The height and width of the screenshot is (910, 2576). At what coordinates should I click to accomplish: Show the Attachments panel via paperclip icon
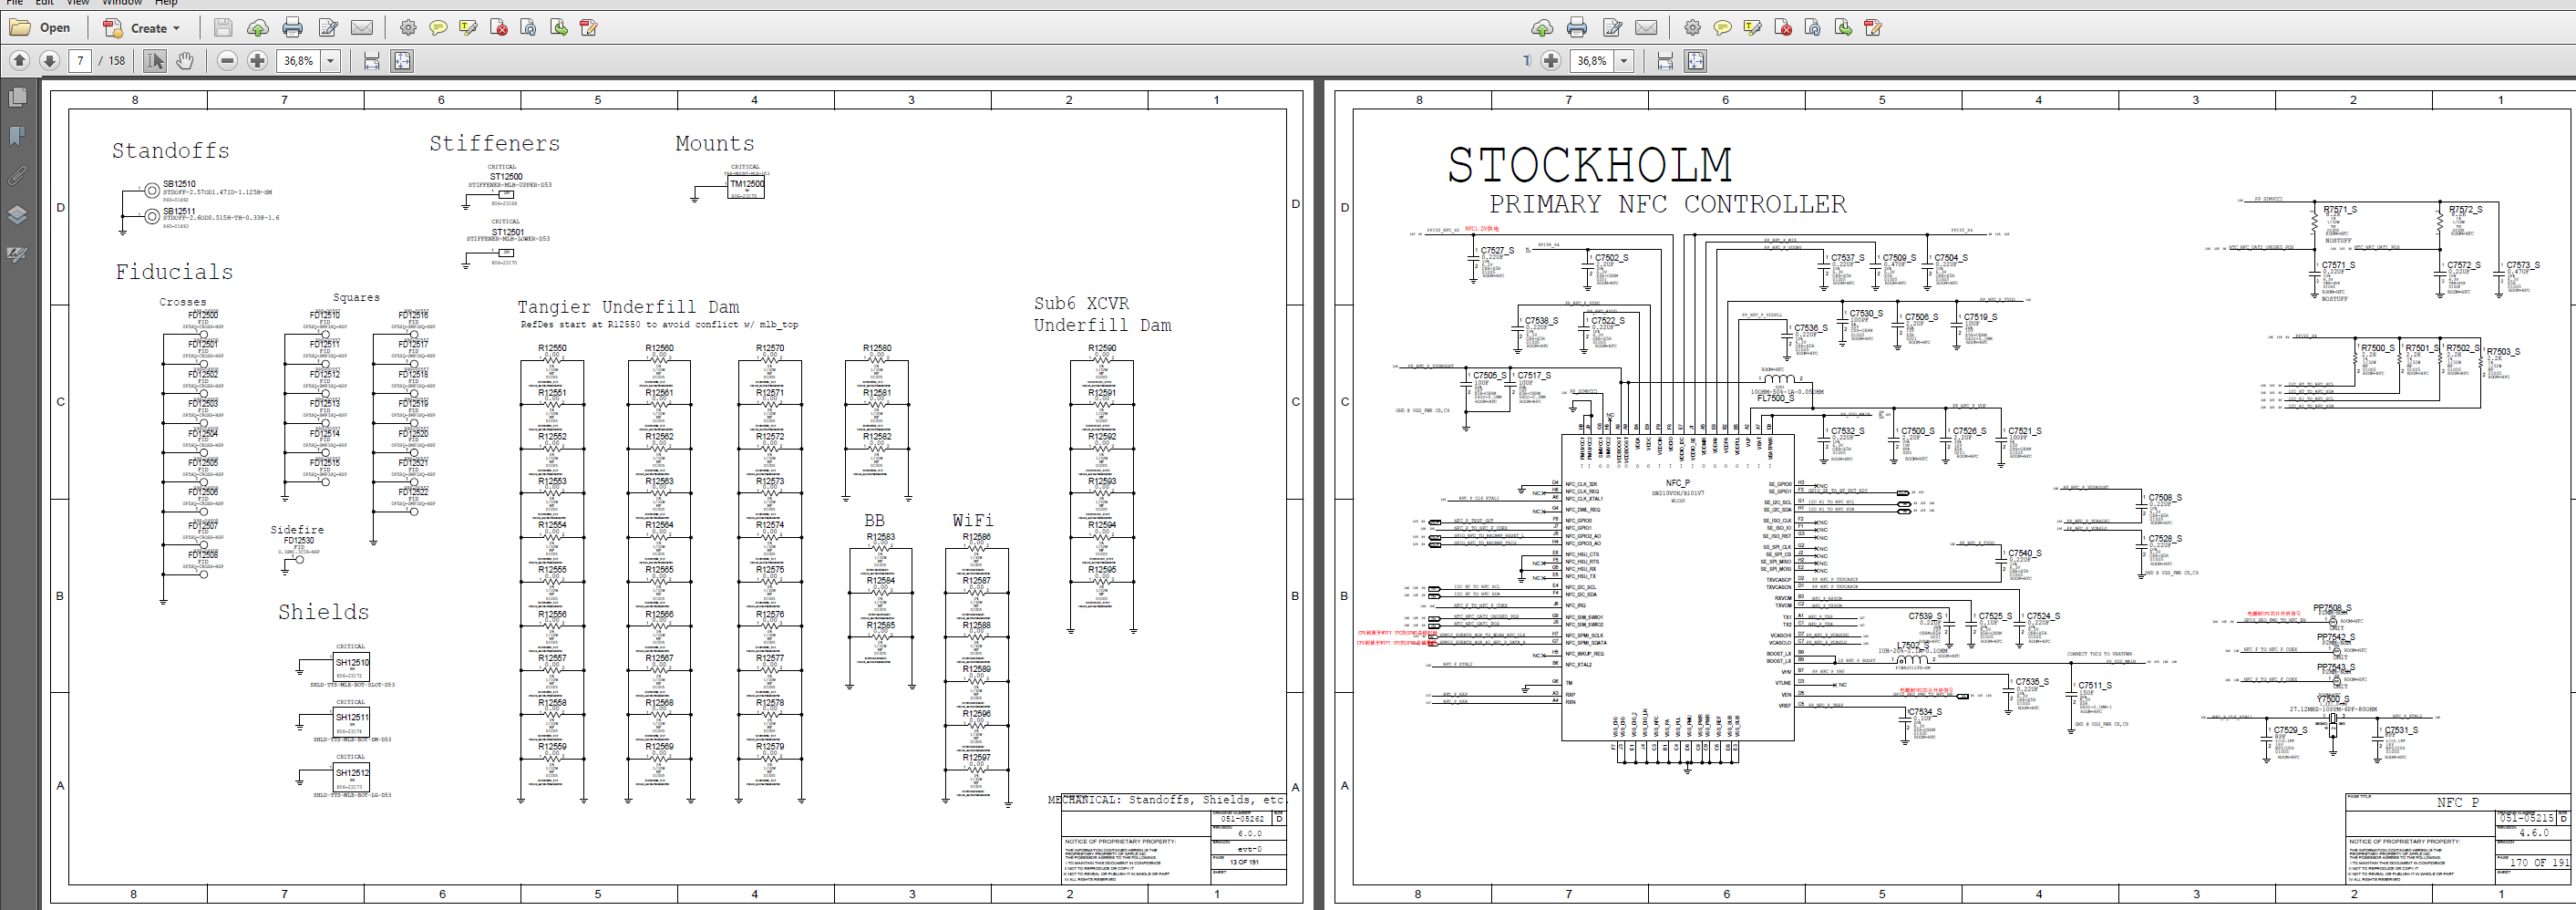point(17,176)
